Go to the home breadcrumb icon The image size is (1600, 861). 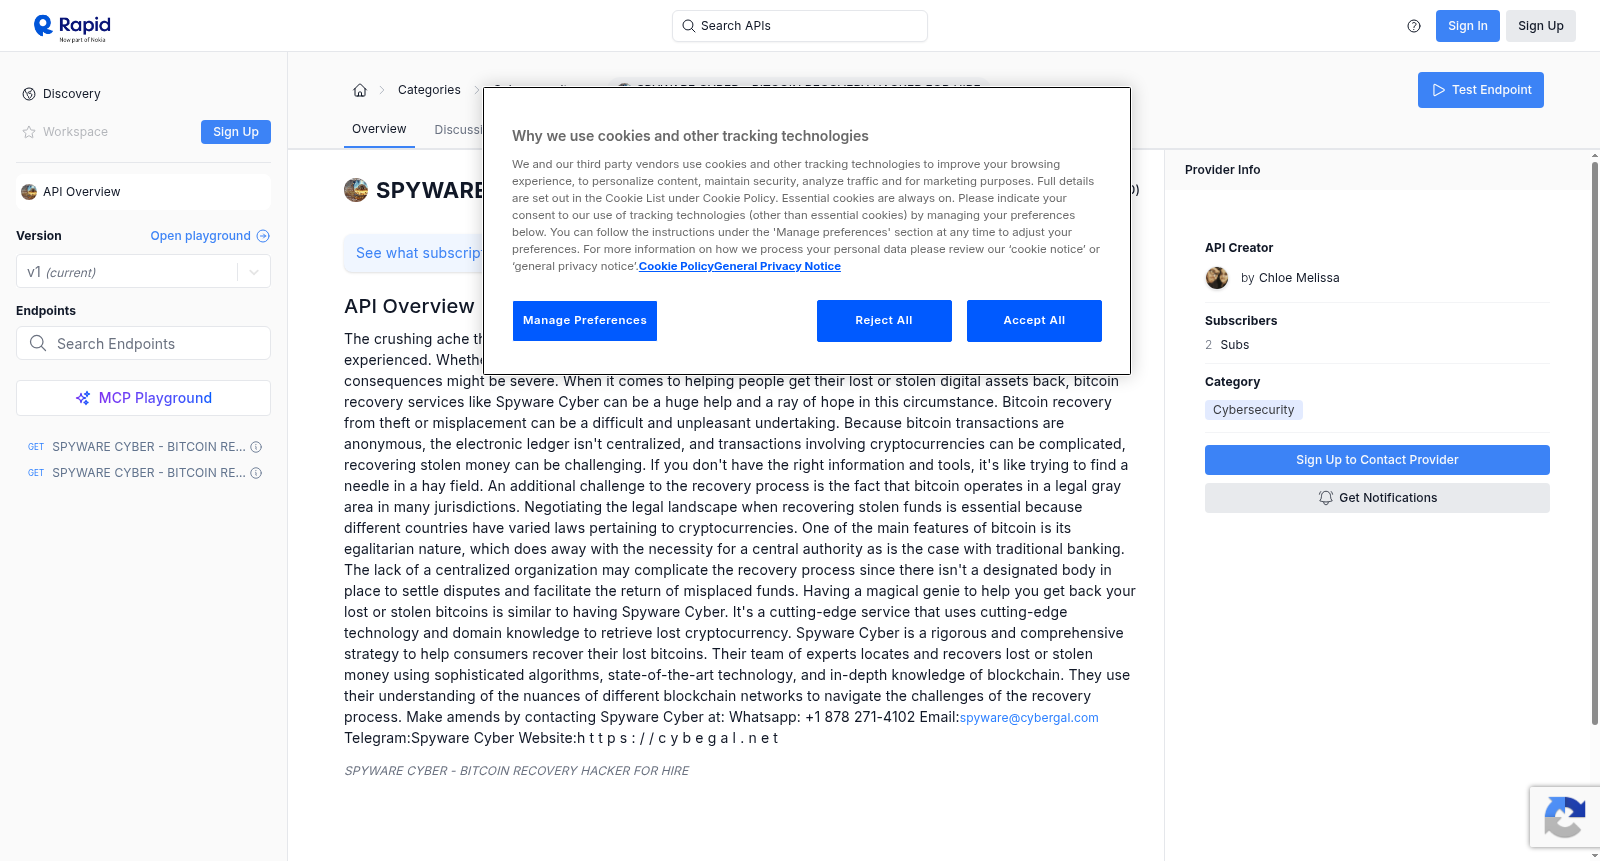point(360,90)
